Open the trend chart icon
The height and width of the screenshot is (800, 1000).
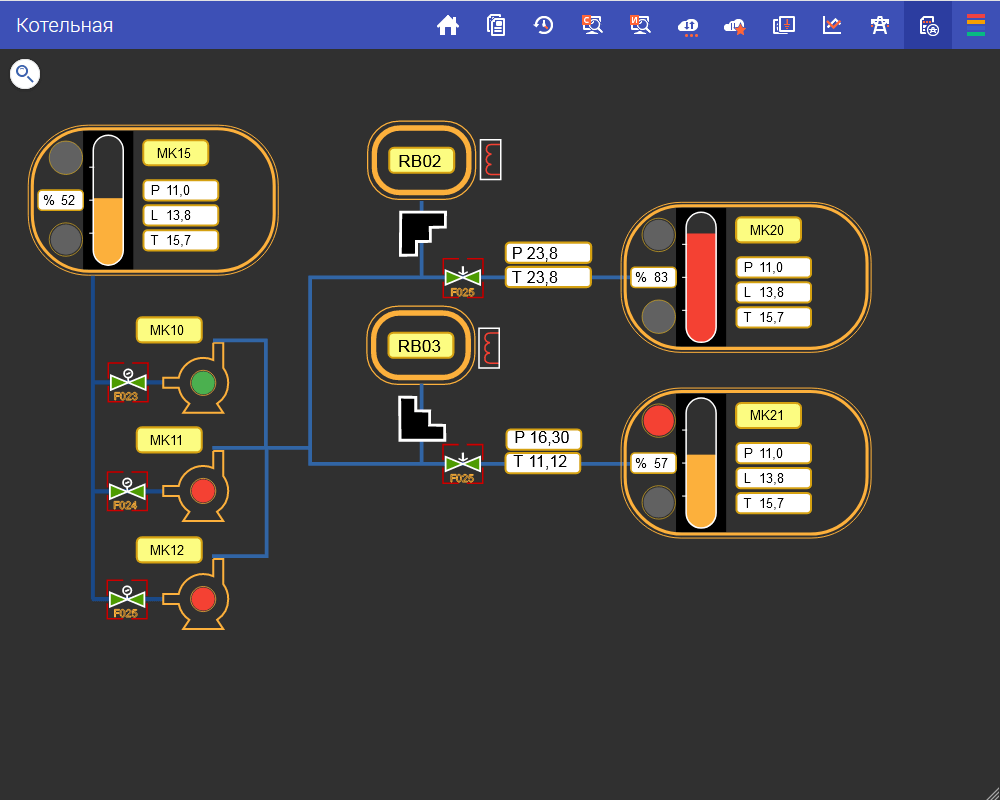click(x=832, y=25)
